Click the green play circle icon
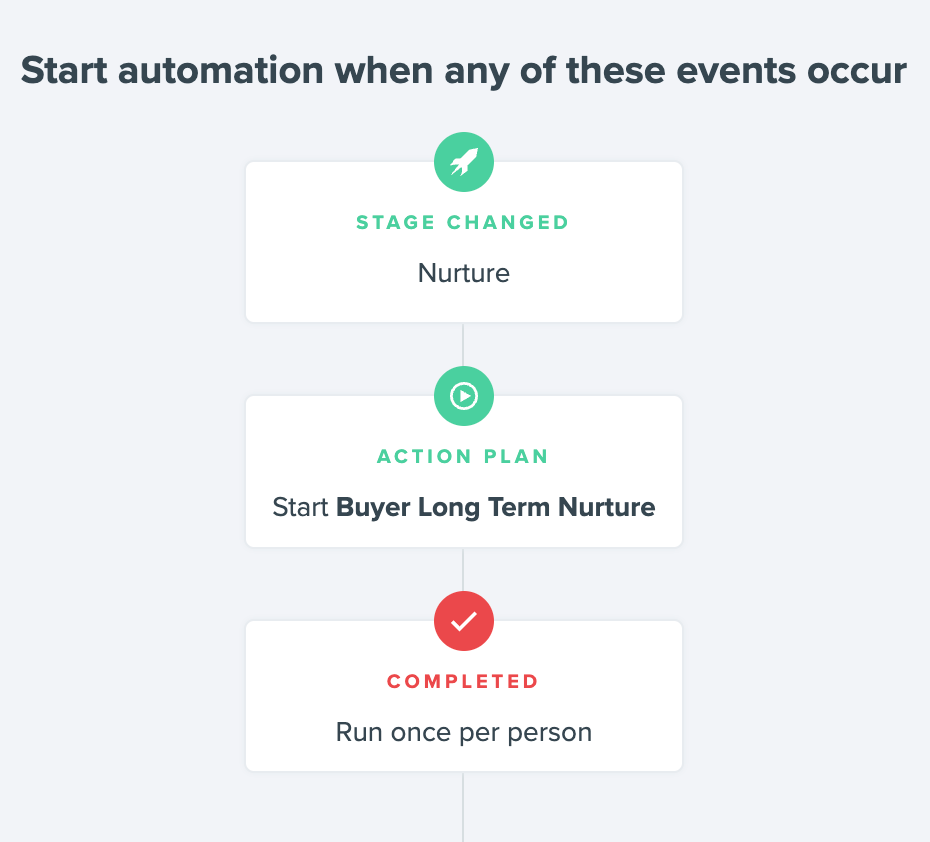 point(464,396)
